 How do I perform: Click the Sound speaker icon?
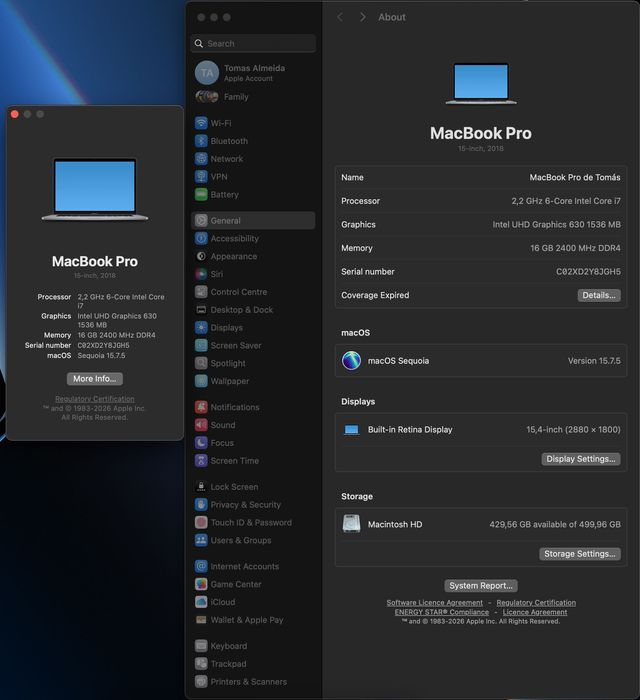click(201, 425)
